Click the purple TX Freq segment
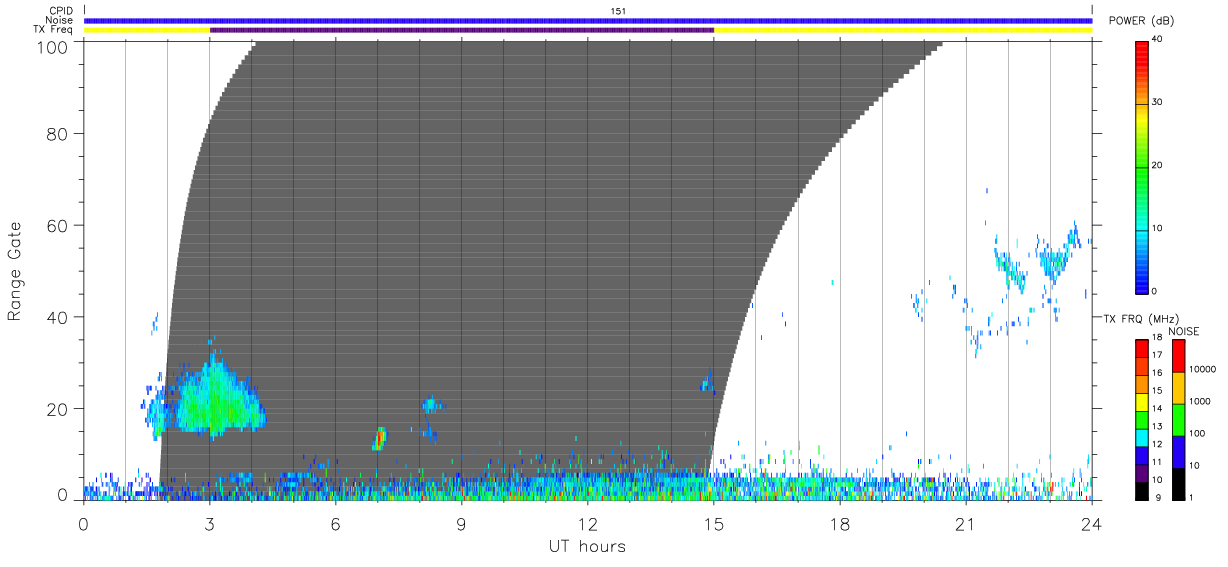Image resolution: width=1228 pixels, height=567 pixels. [462, 30]
